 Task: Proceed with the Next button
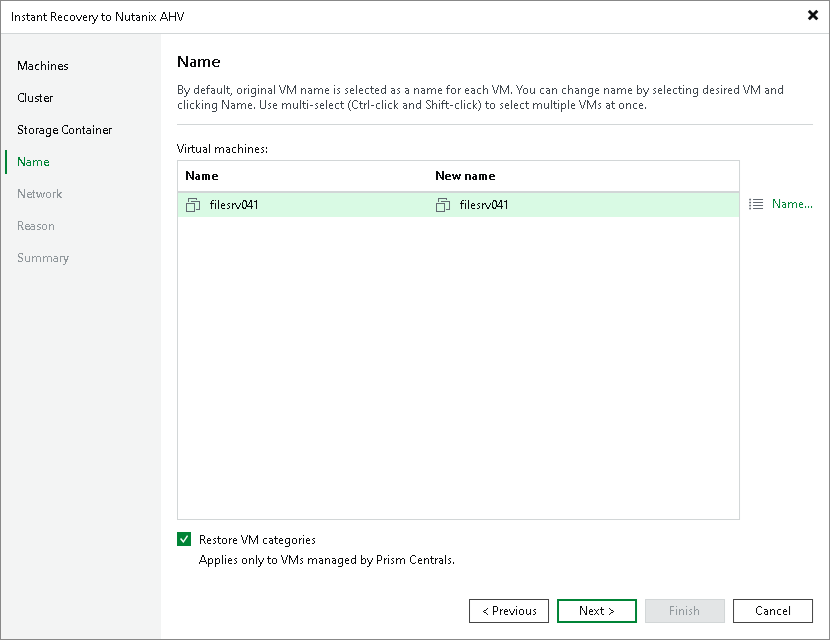(597, 611)
